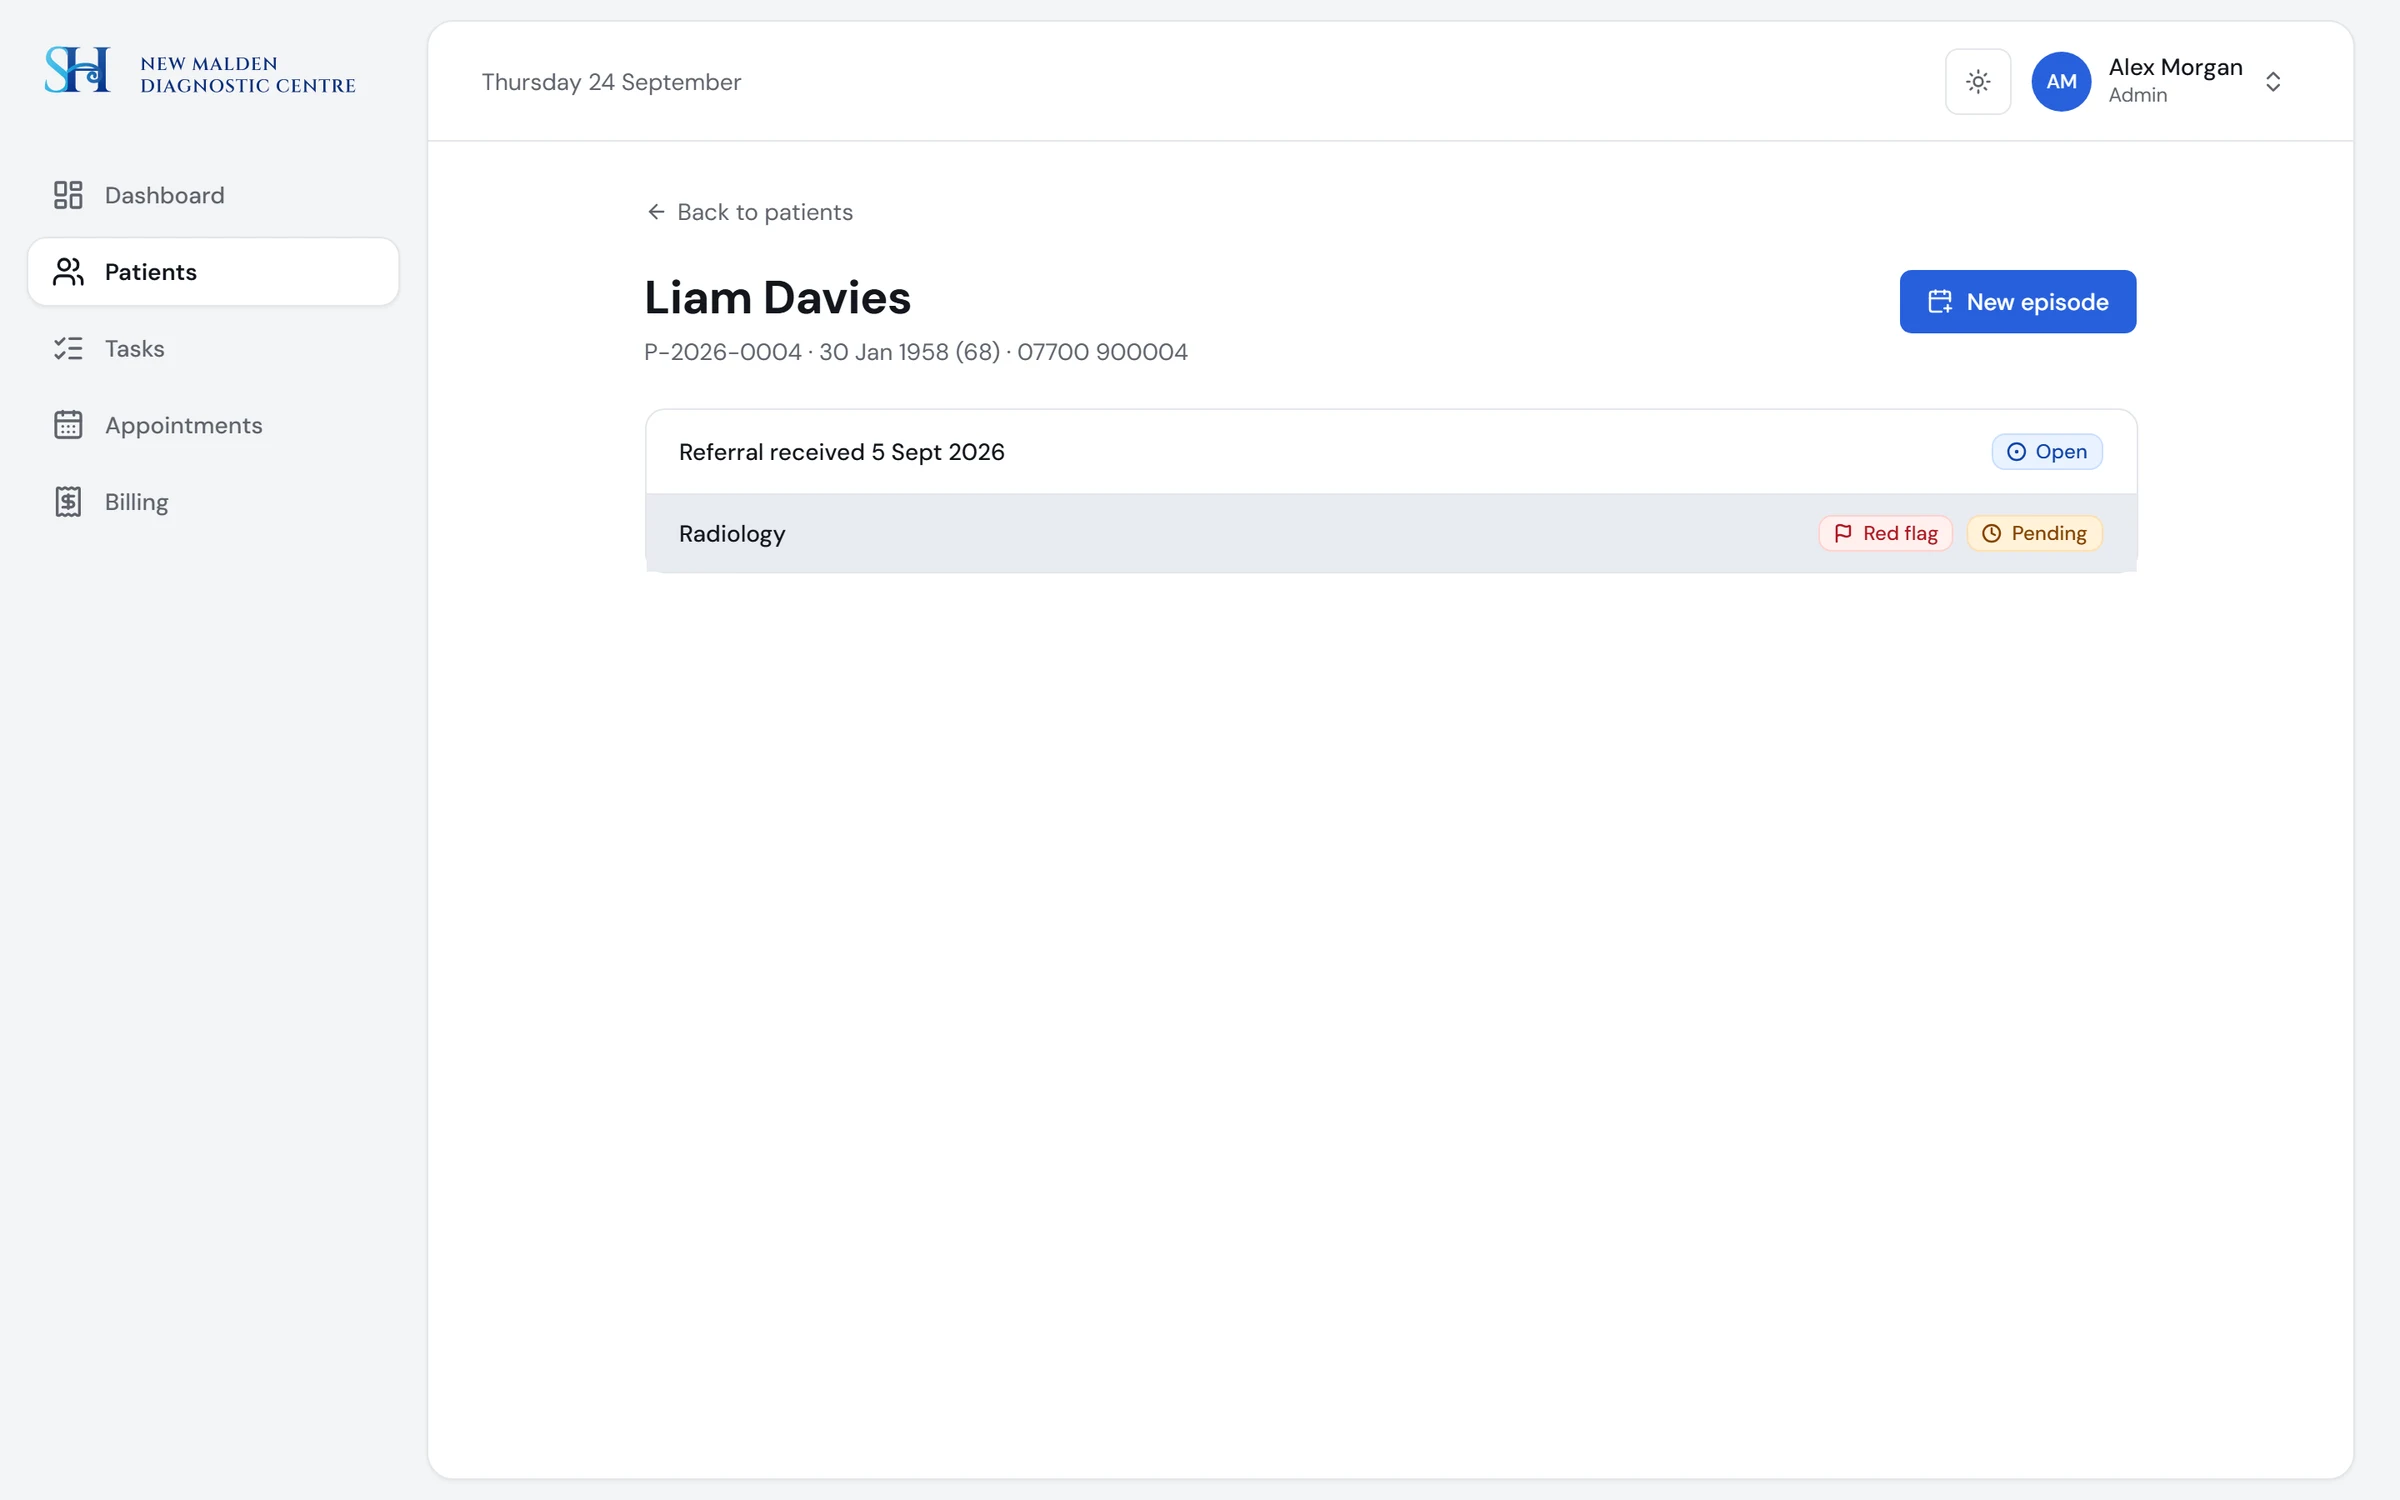Click the AM user avatar
The height and width of the screenshot is (1500, 2400).
[2061, 81]
